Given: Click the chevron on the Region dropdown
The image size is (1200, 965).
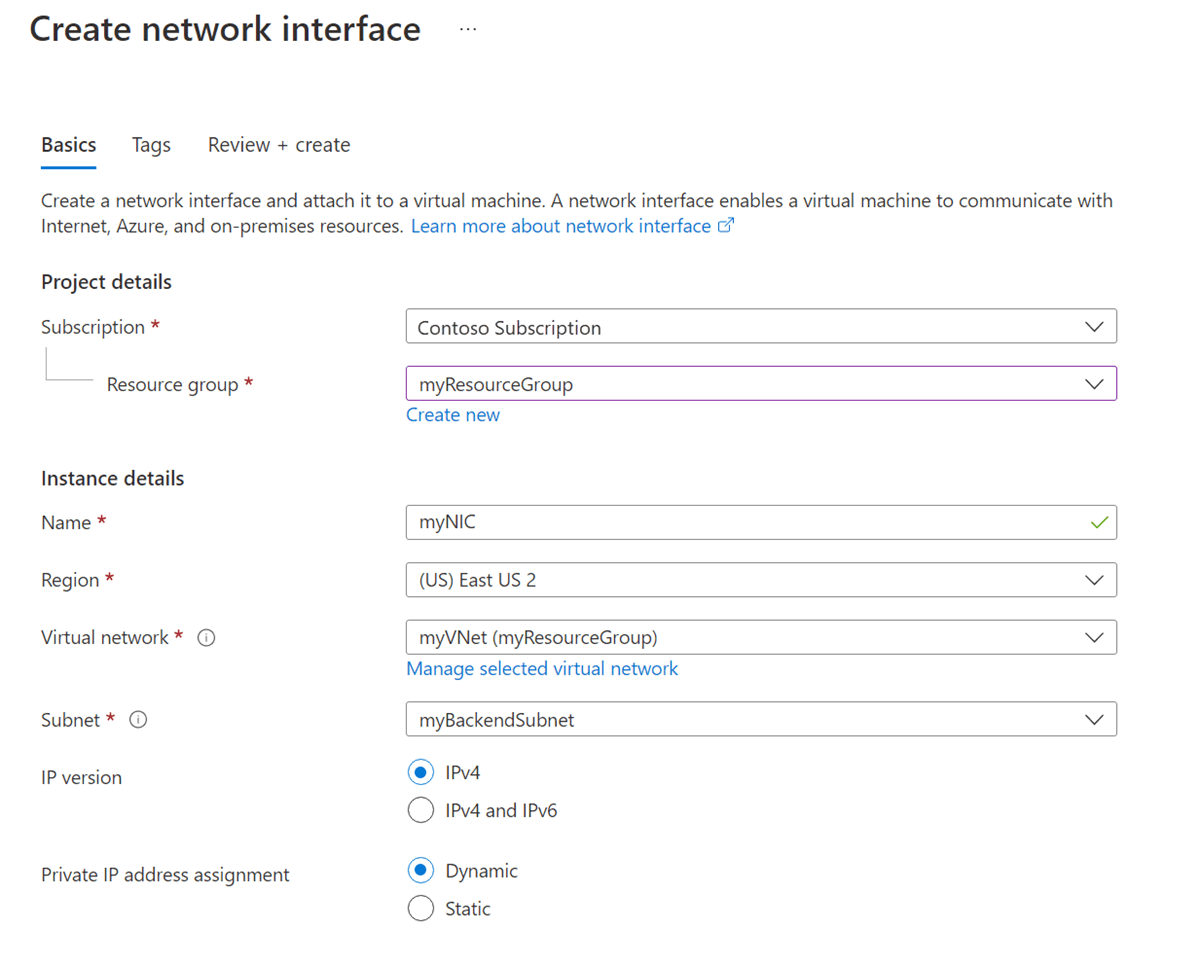Looking at the screenshot, I should pos(1097,580).
